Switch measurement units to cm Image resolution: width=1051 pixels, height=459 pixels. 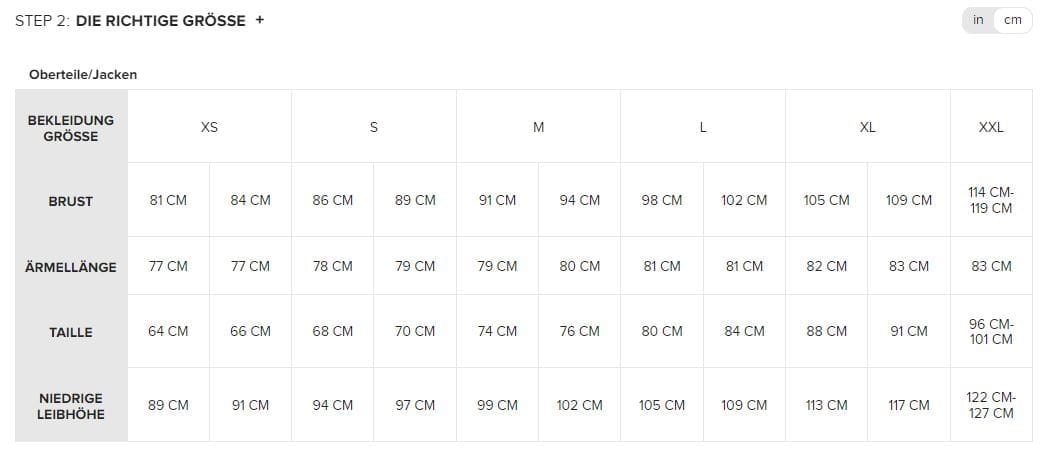1013,20
